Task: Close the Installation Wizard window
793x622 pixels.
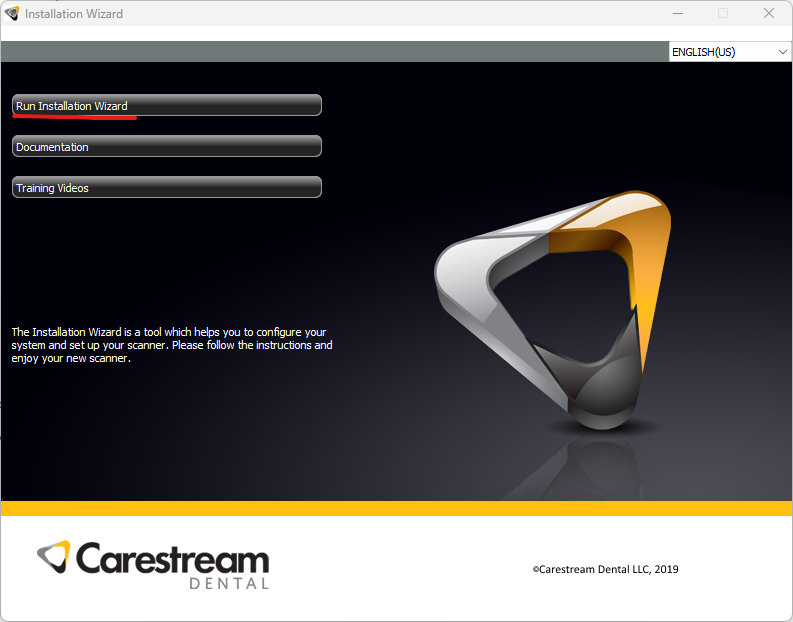Action: click(x=768, y=14)
